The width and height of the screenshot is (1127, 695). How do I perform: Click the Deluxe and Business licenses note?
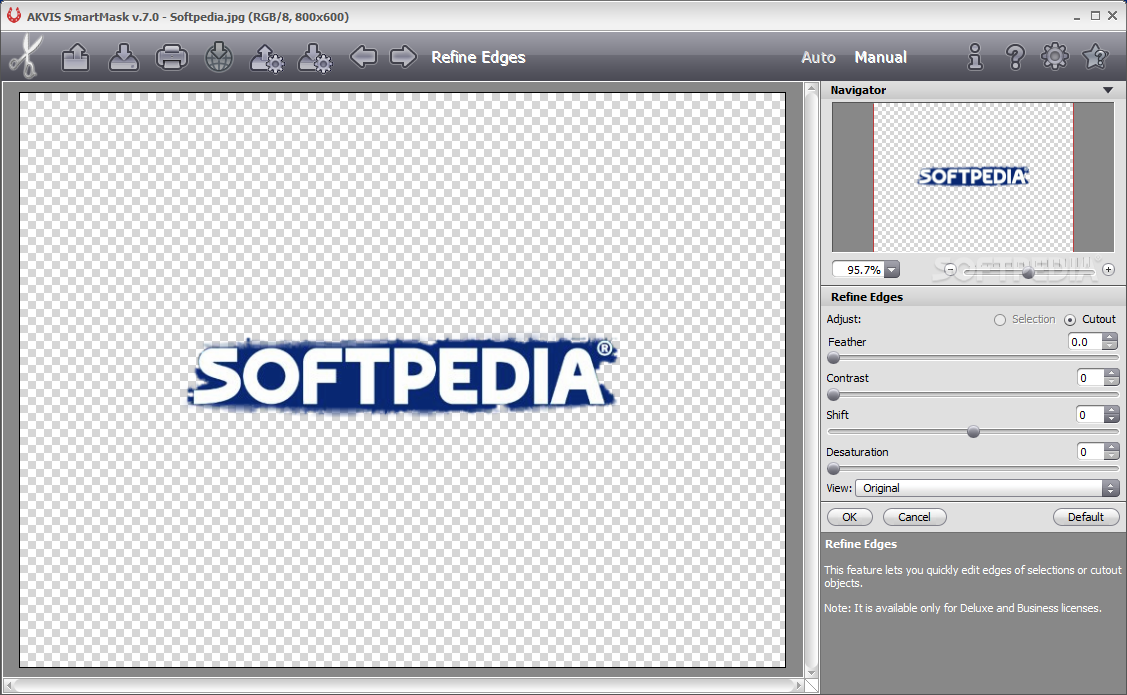962,608
